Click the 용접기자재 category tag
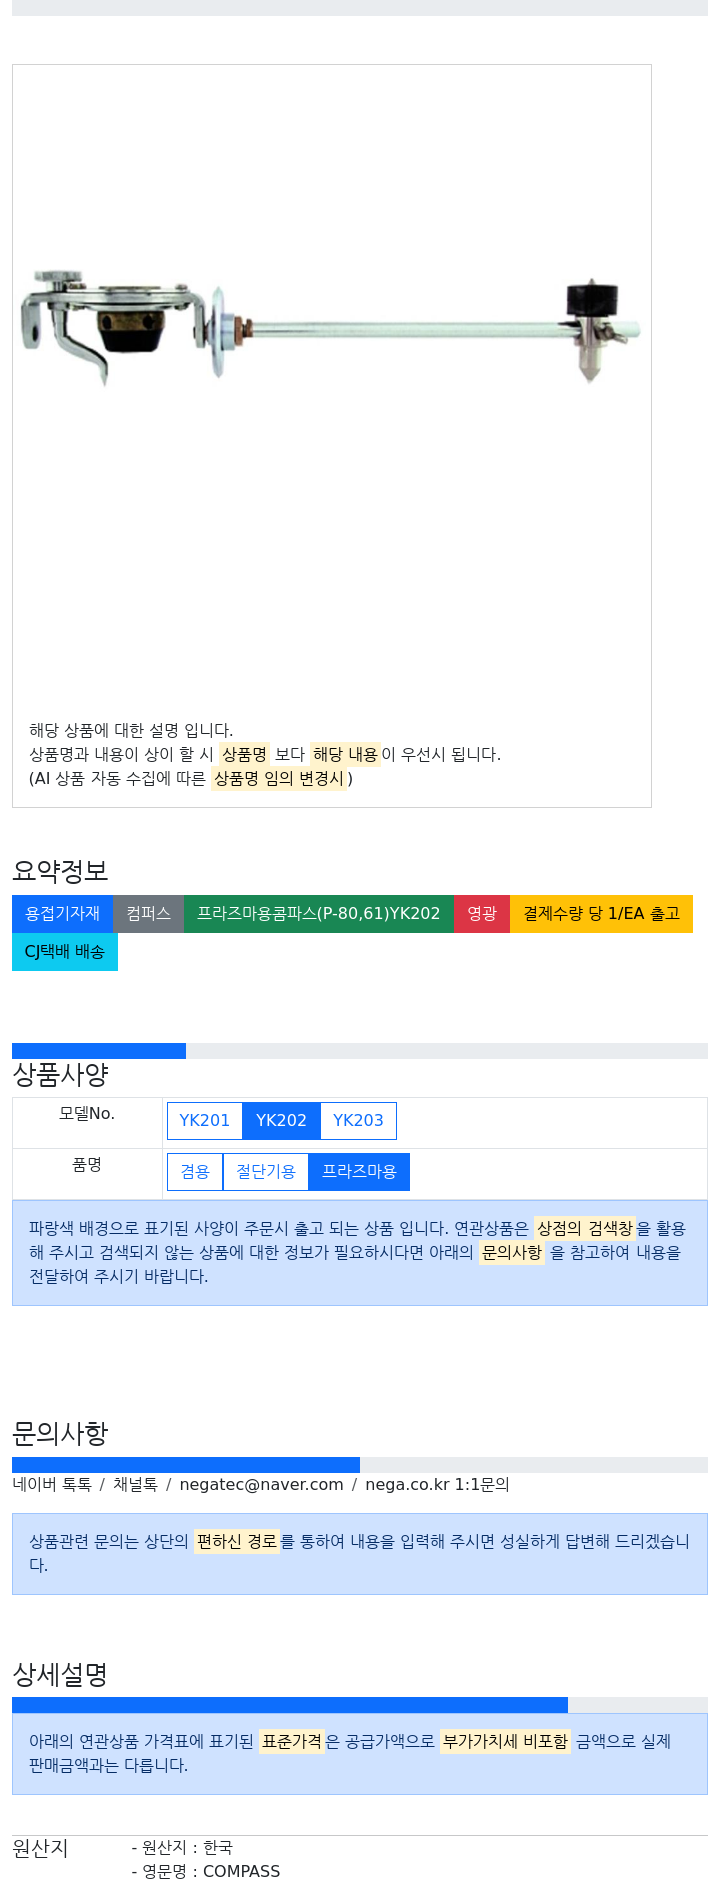The width and height of the screenshot is (720, 1884). coord(62,914)
